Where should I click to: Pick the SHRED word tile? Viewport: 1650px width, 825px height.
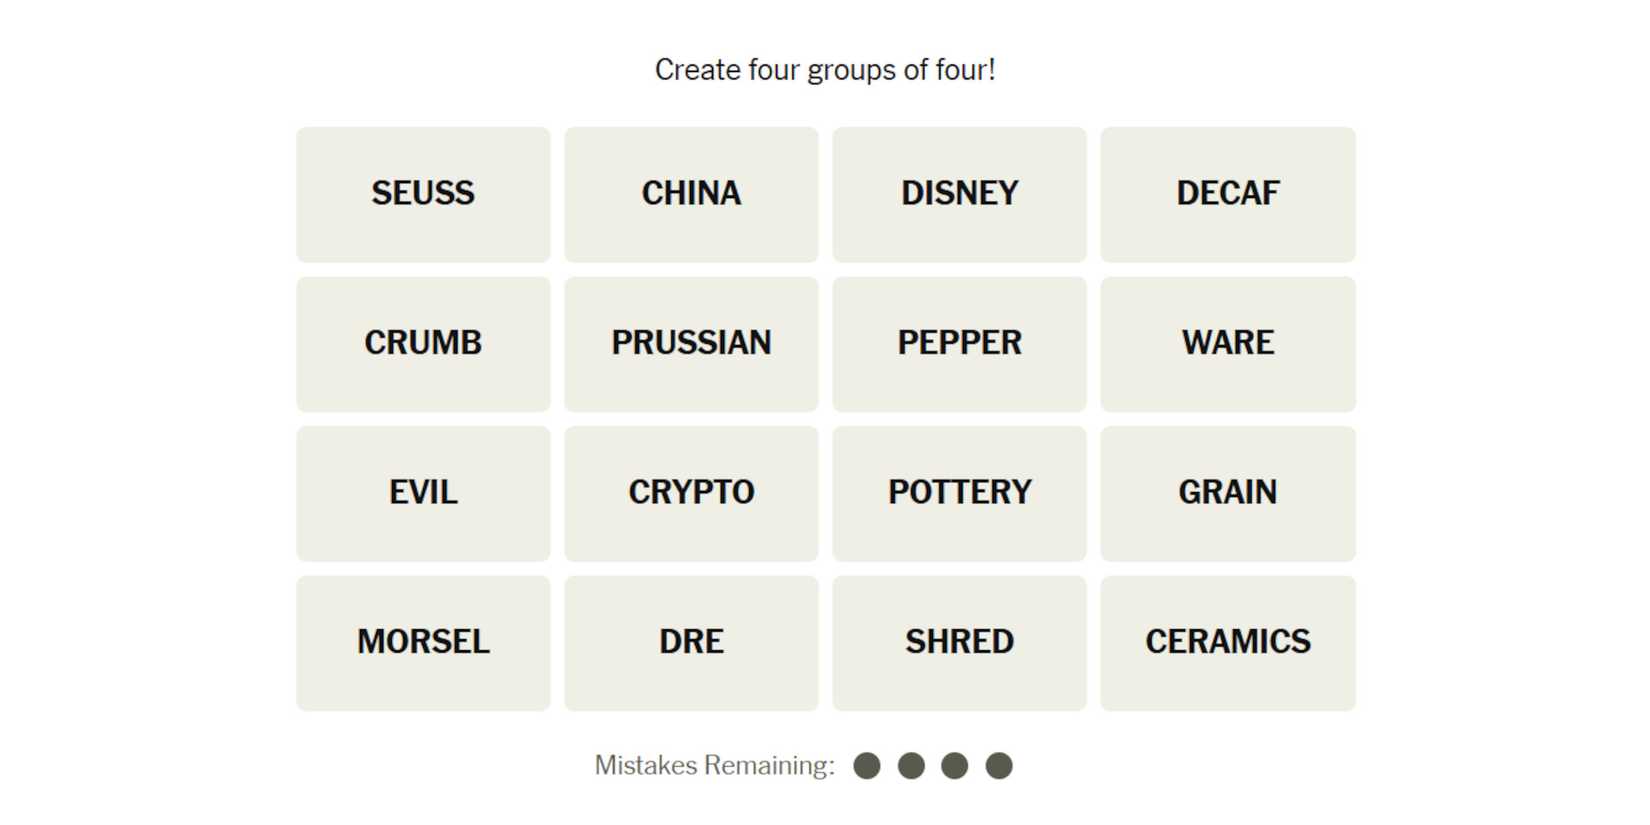(959, 643)
